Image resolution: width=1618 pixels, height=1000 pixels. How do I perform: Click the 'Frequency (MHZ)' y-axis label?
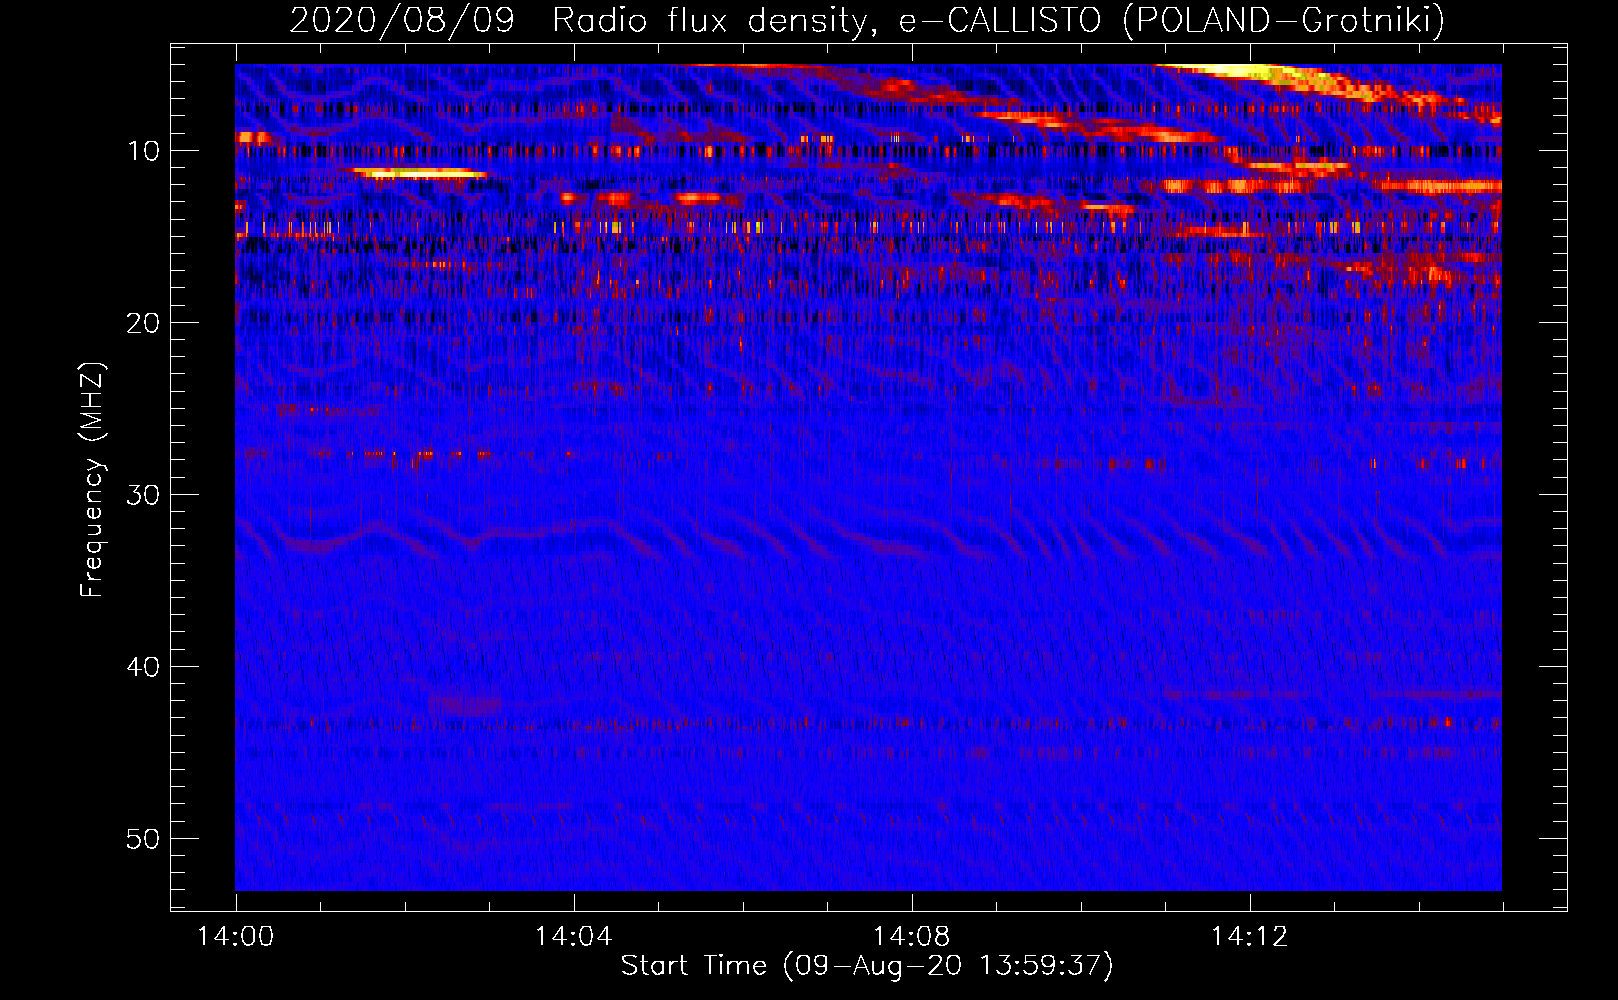92,479
